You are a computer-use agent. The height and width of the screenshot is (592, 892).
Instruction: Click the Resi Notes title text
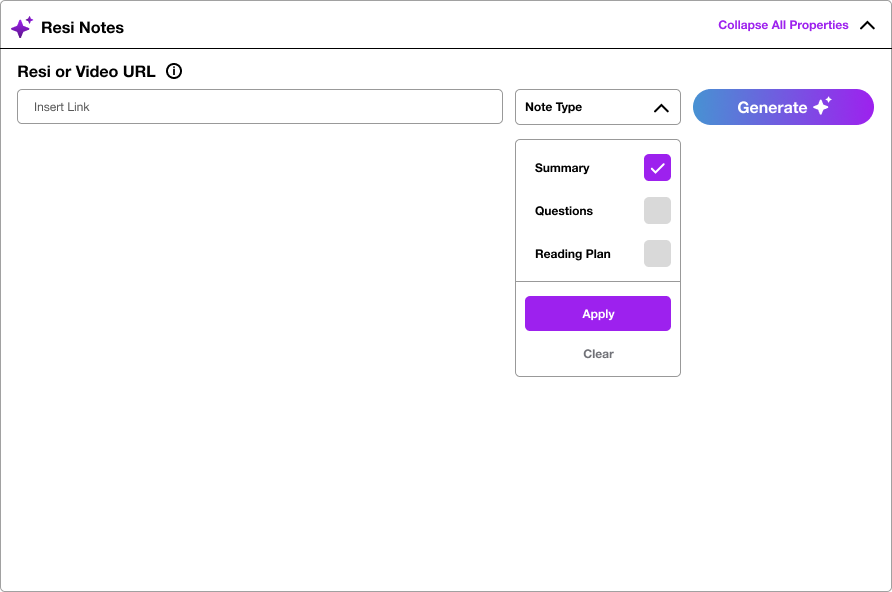(x=82, y=27)
